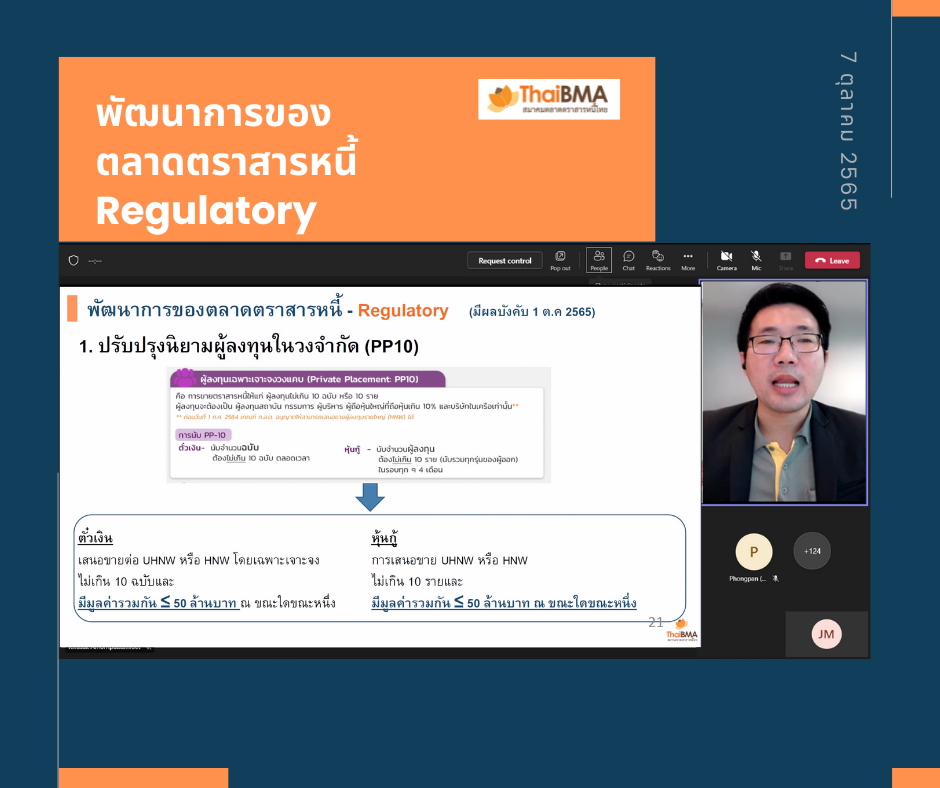Viewport: 940px width, 788px height.
Task: Click the shield security icon in meeting bar
Action: (x=73, y=260)
